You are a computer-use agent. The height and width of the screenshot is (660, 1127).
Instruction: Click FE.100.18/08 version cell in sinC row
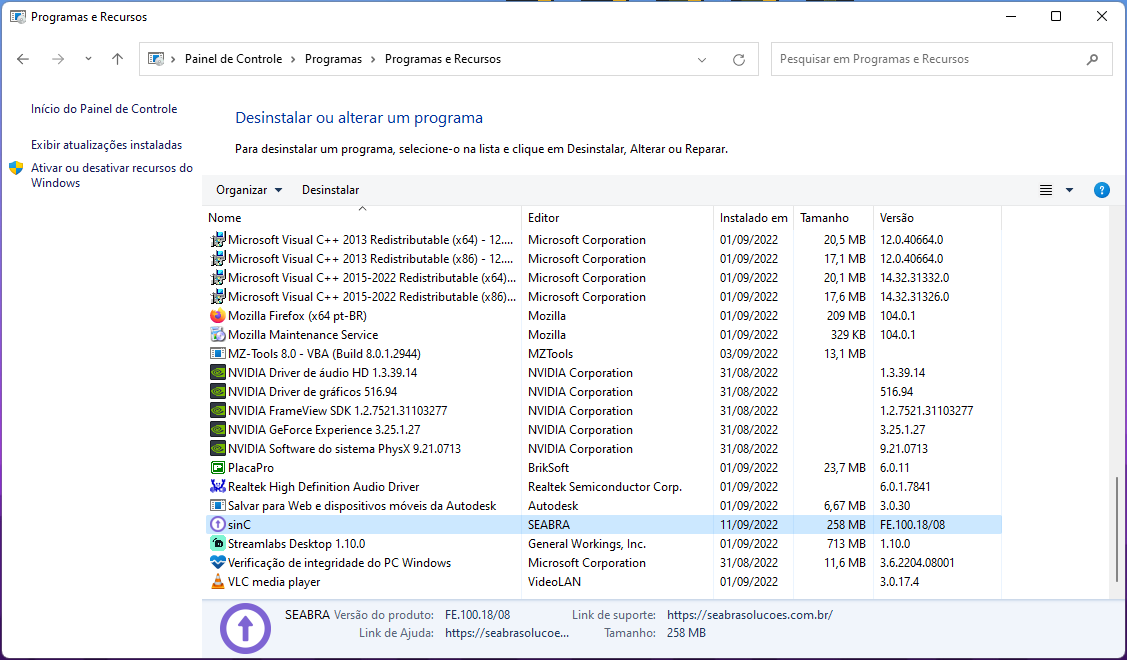[x=912, y=525]
